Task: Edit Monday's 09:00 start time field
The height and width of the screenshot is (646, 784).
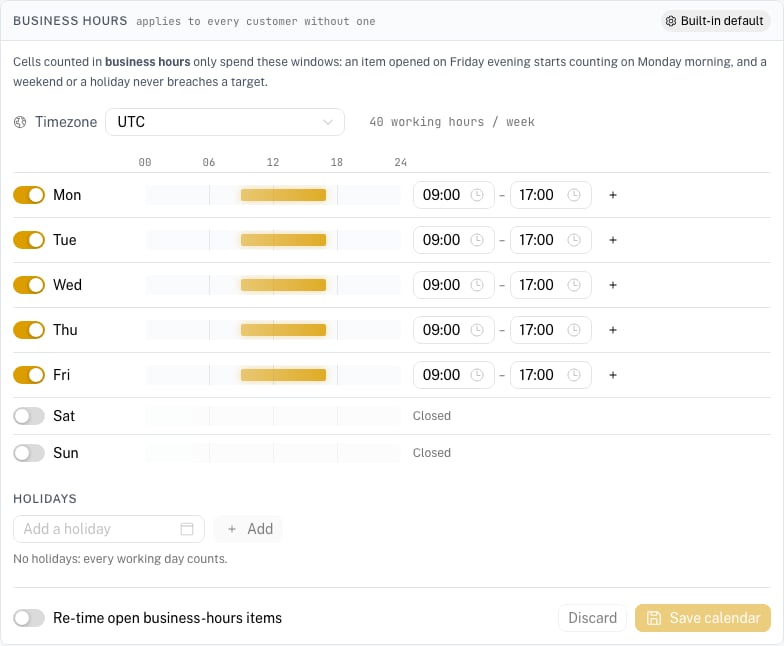Action: (454, 195)
